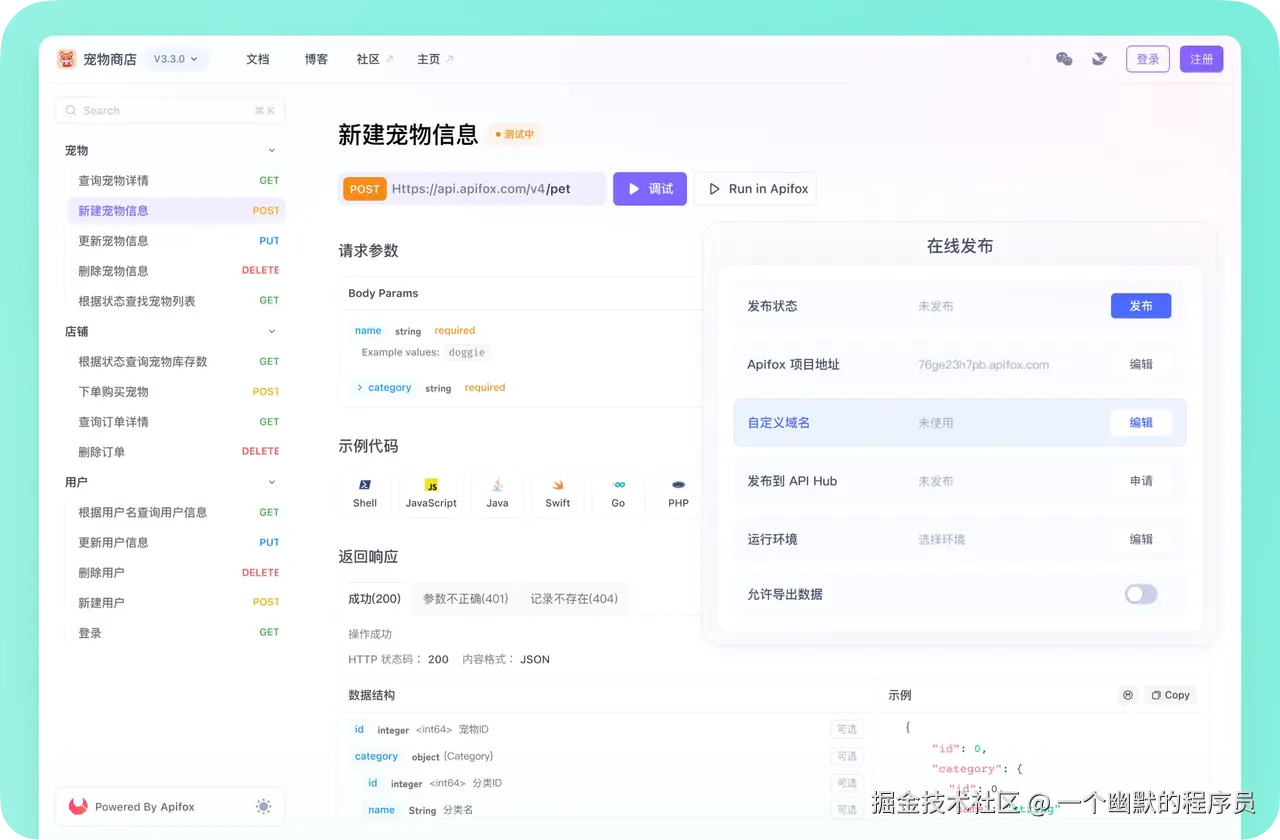Open the V3.3.0 version dropdown
The width and height of the screenshot is (1280, 840).
coord(175,59)
